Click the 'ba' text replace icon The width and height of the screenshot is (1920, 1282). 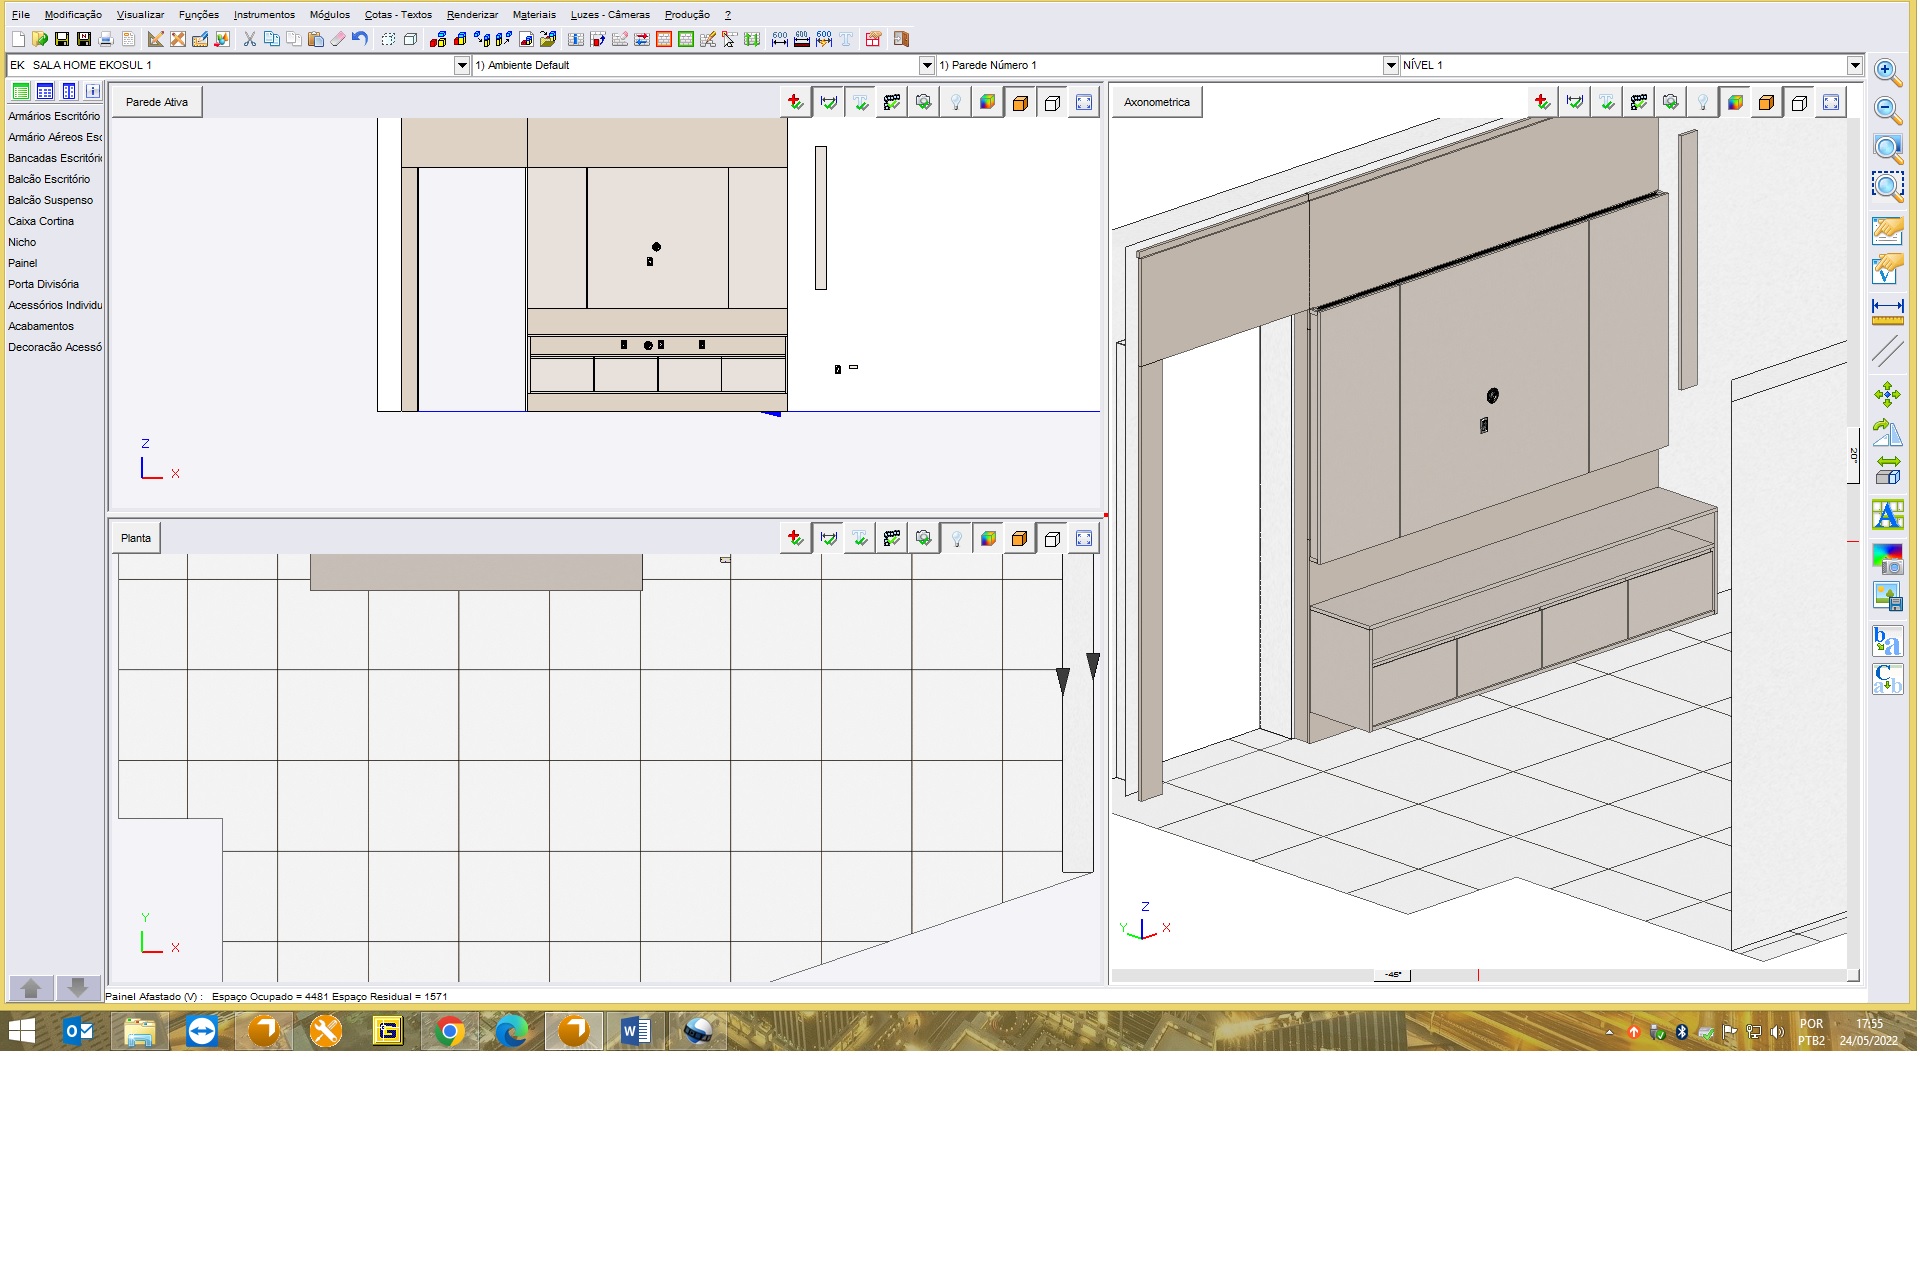[1888, 641]
